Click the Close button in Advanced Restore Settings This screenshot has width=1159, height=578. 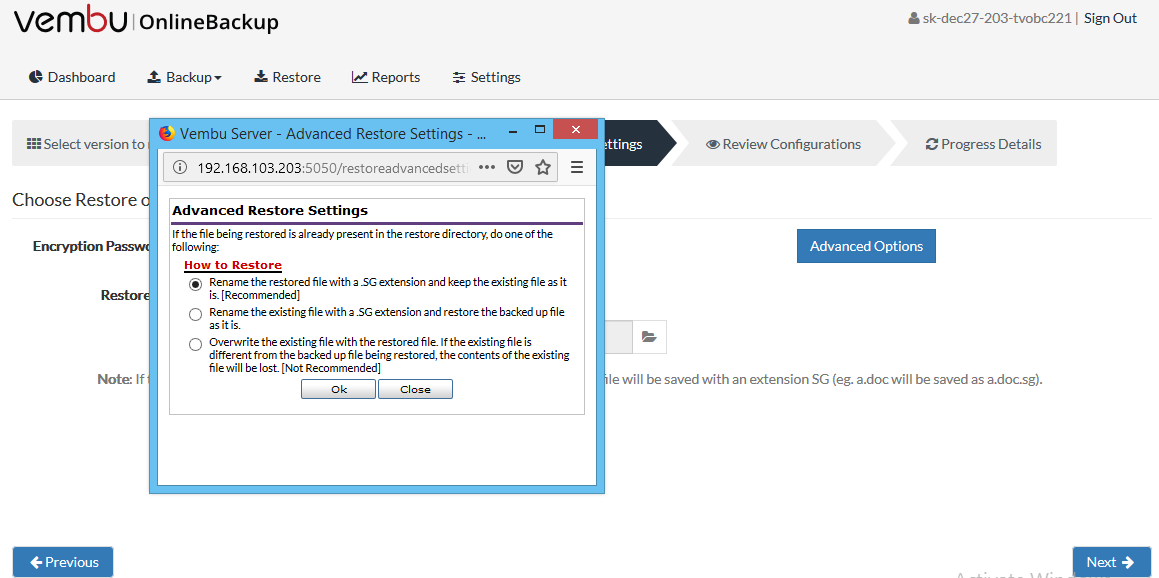coord(415,390)
